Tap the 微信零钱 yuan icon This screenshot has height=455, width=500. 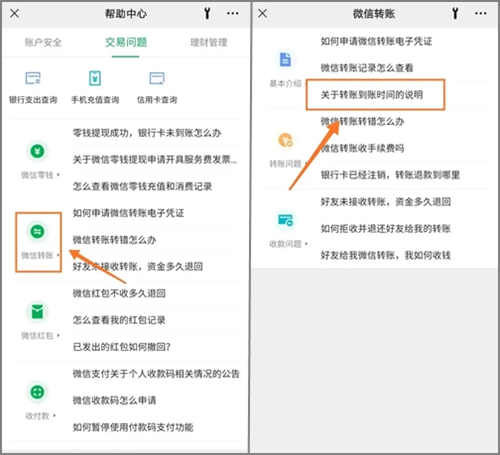pyautogui.click(x=37, y=151)
